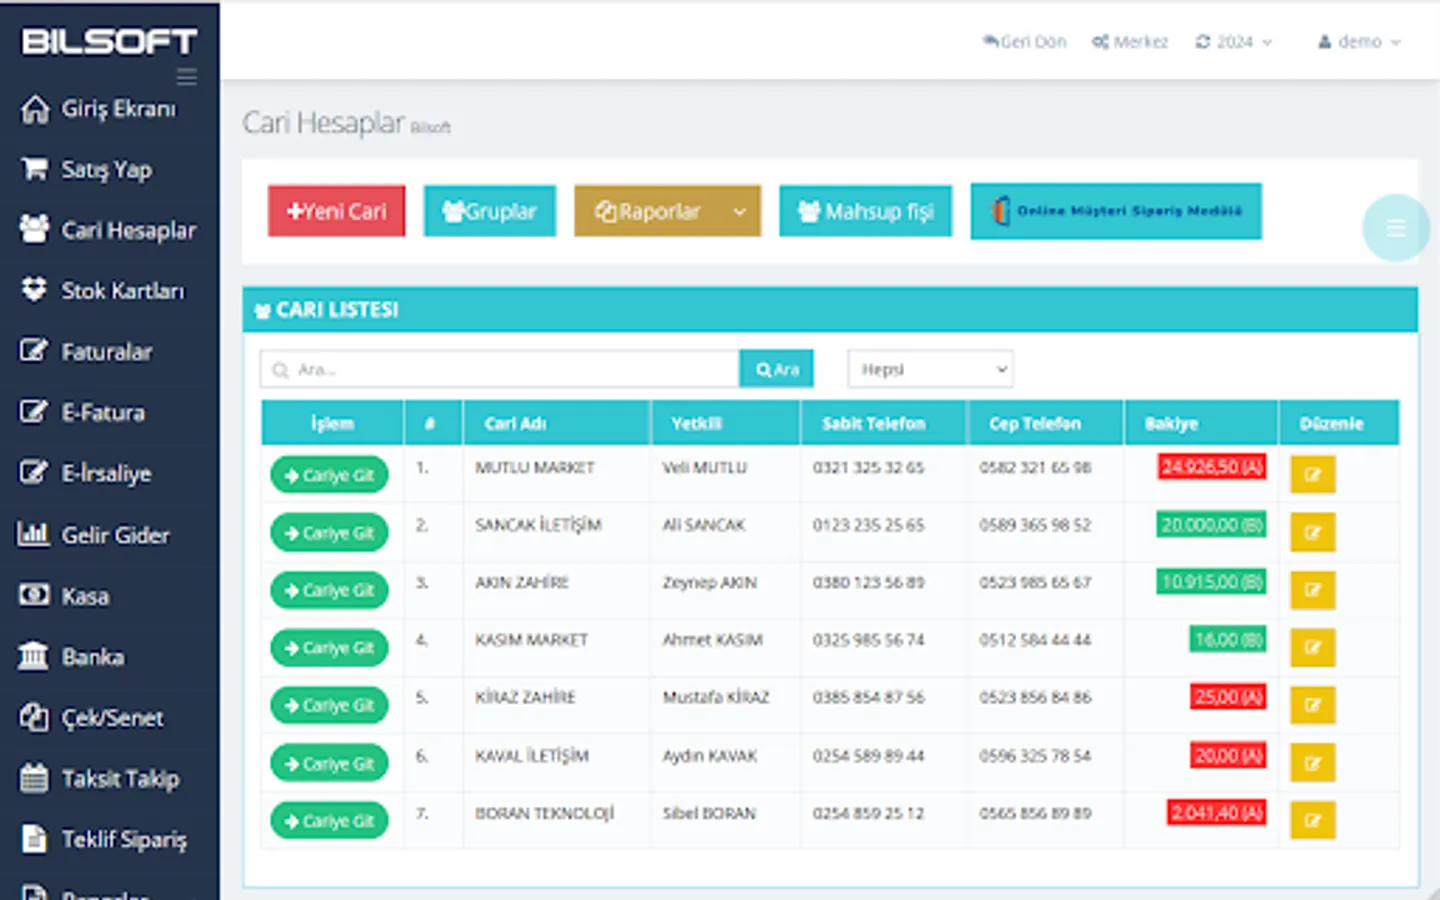Click the floating menu button on the right
Screen dimensions: 1440x900
(1396, 228)
